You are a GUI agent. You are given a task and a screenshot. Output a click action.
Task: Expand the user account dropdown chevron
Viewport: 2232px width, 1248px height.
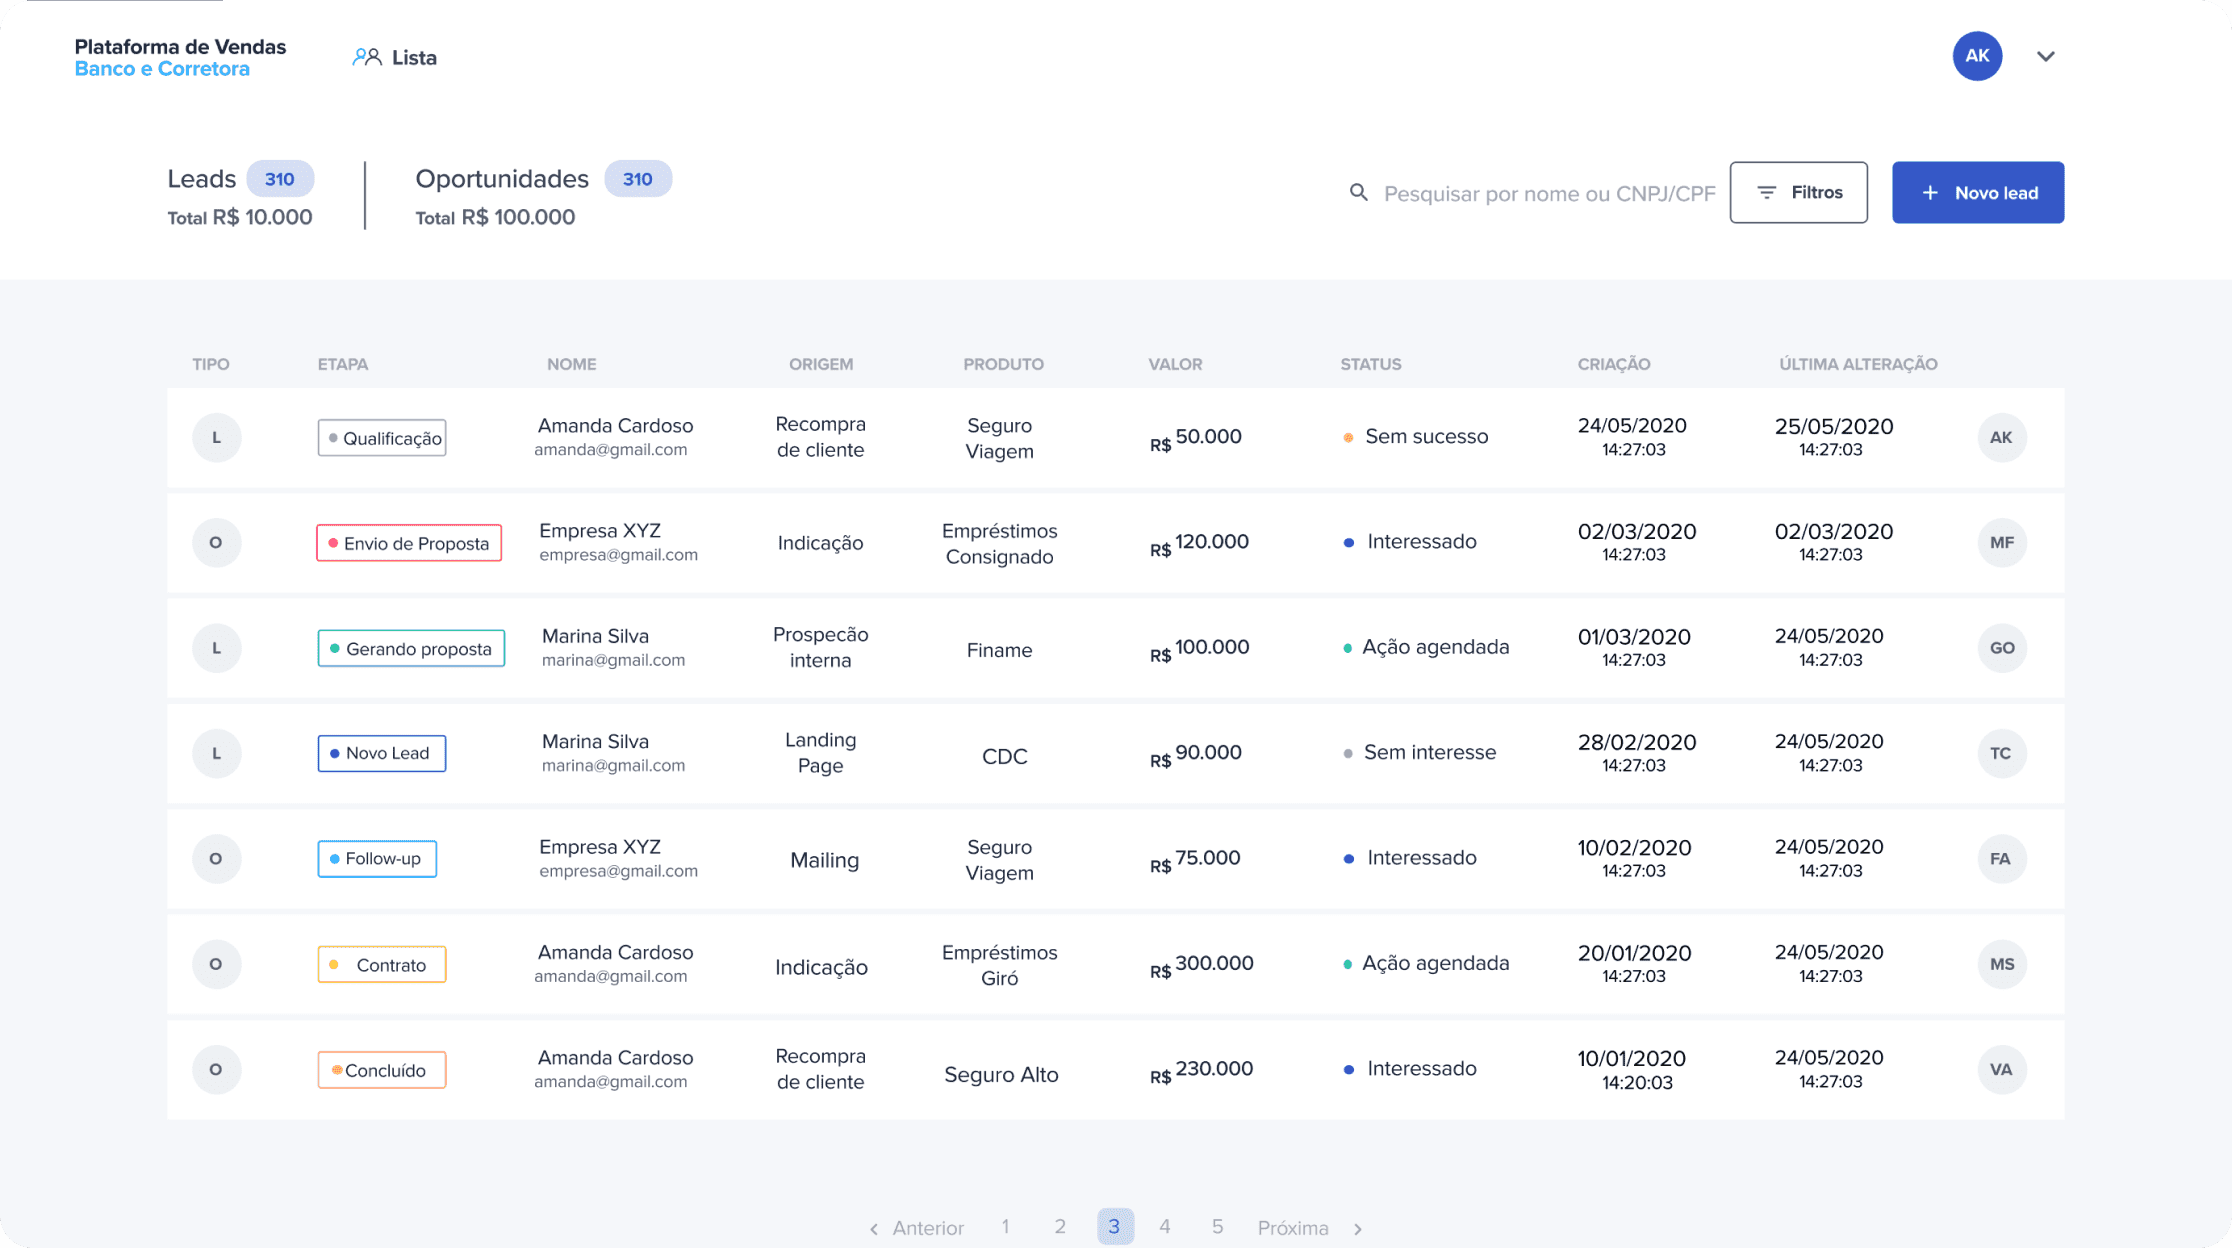pos(2046,56)
